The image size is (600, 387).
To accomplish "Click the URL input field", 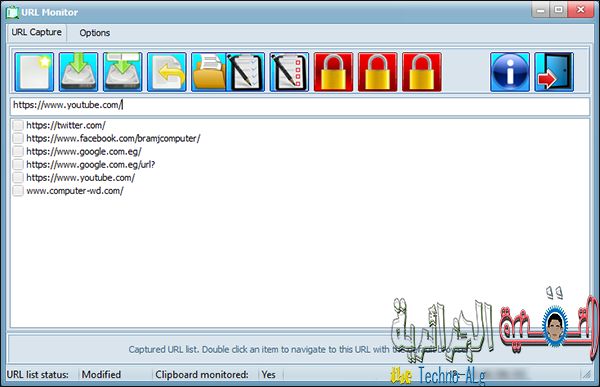I will pos(300,106).
